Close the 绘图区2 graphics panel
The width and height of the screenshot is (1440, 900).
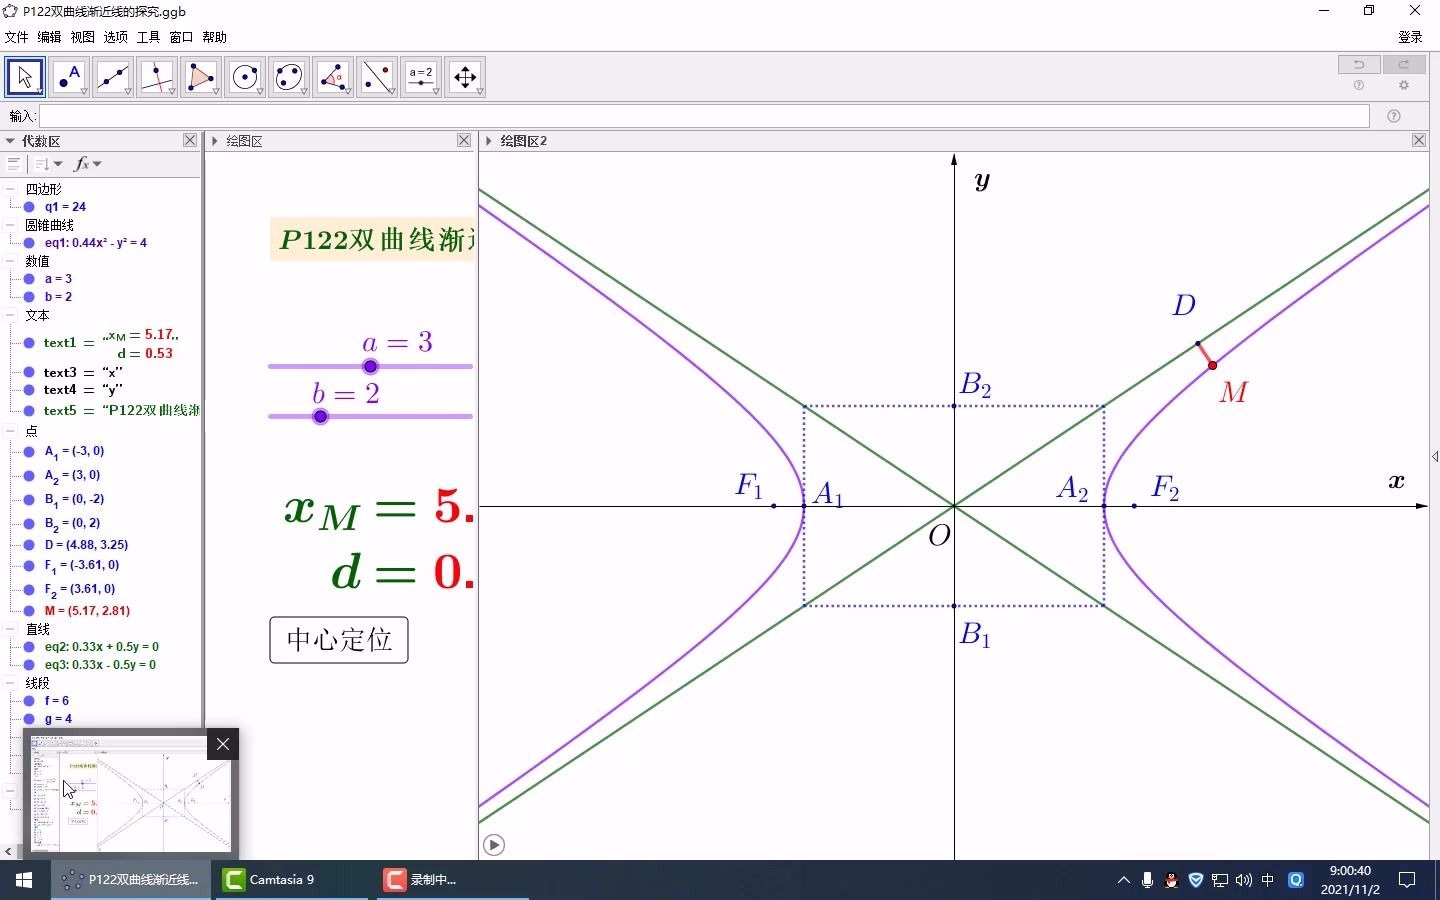[x=1419, y=140]
